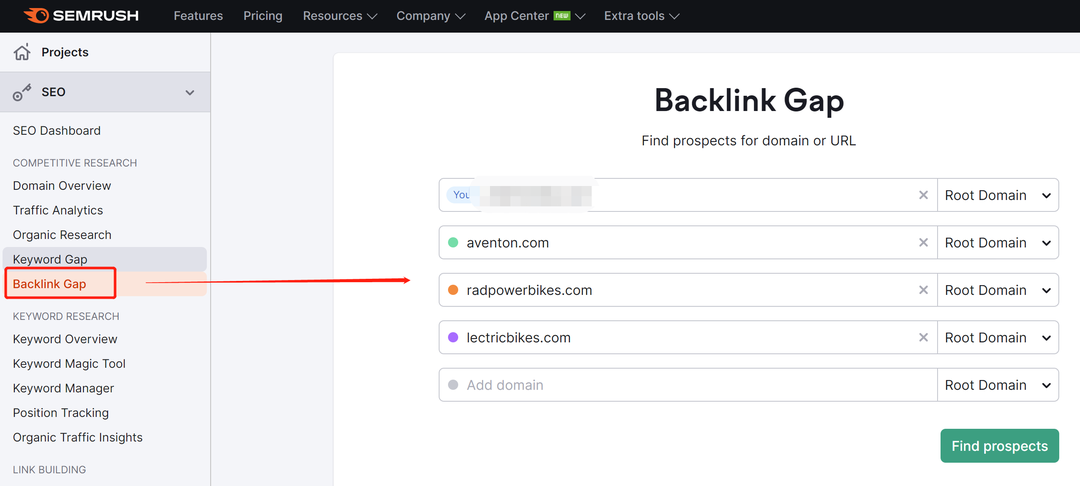1080x486 pixels.
Task: Click the NEW badge next to App Center
Action: (x=562, y=15)
